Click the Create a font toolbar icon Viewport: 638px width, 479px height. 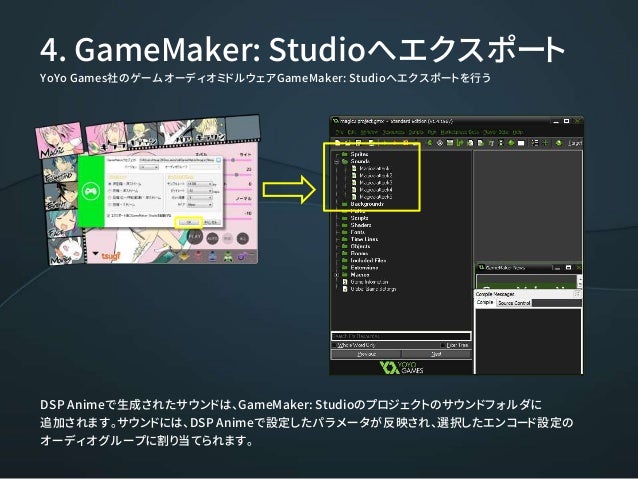(x=492, y=143)
